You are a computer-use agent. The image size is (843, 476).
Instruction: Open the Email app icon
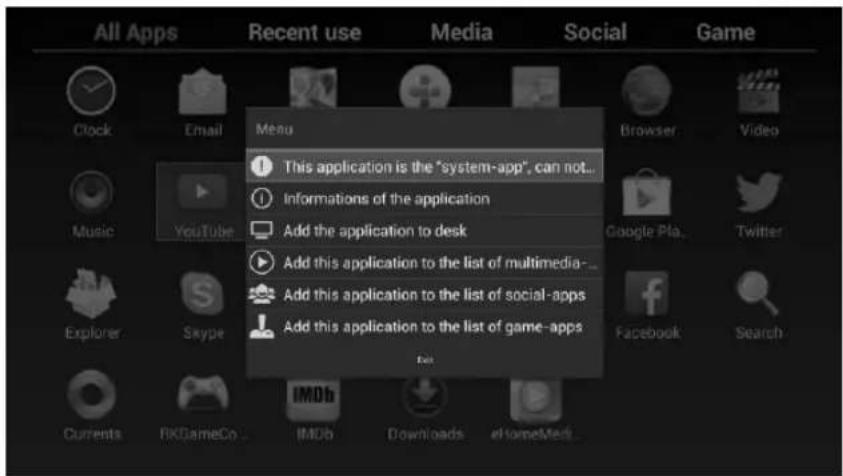tap(202, 91)
